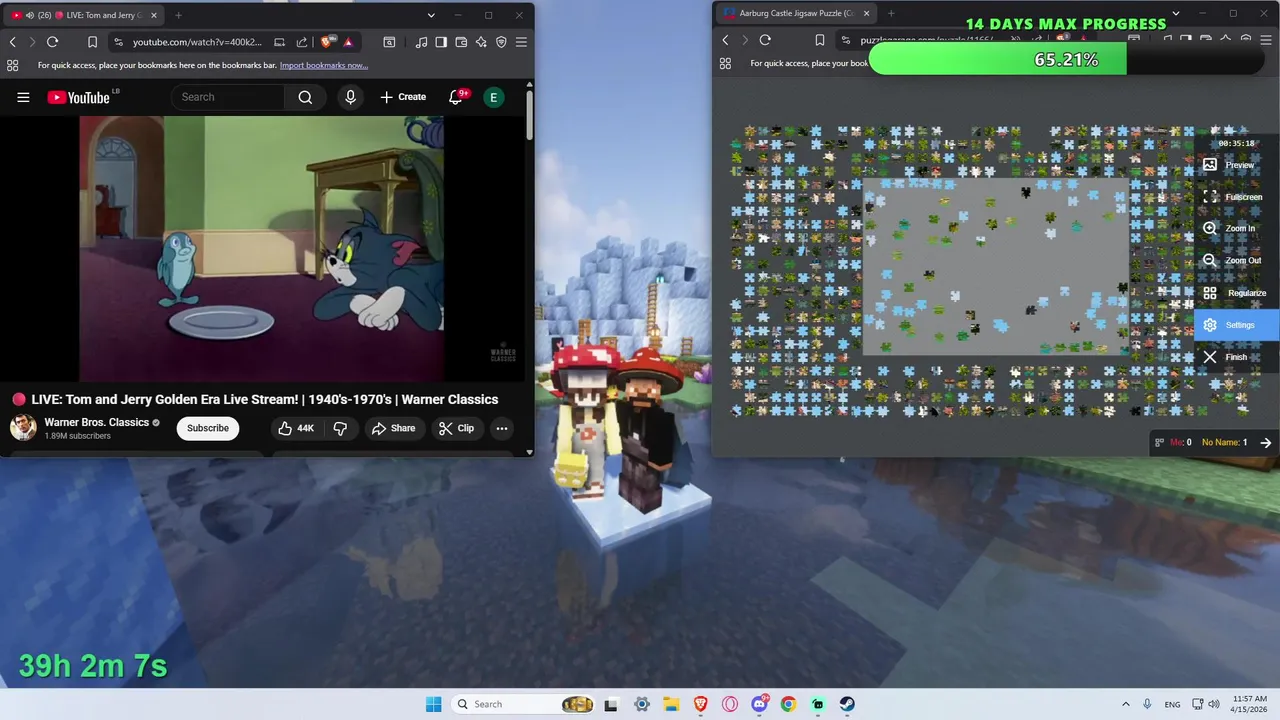The height and width of the screenshot is (720, 1280).
Task: Go back in the YouTube browser window
Action: point(12,42)
